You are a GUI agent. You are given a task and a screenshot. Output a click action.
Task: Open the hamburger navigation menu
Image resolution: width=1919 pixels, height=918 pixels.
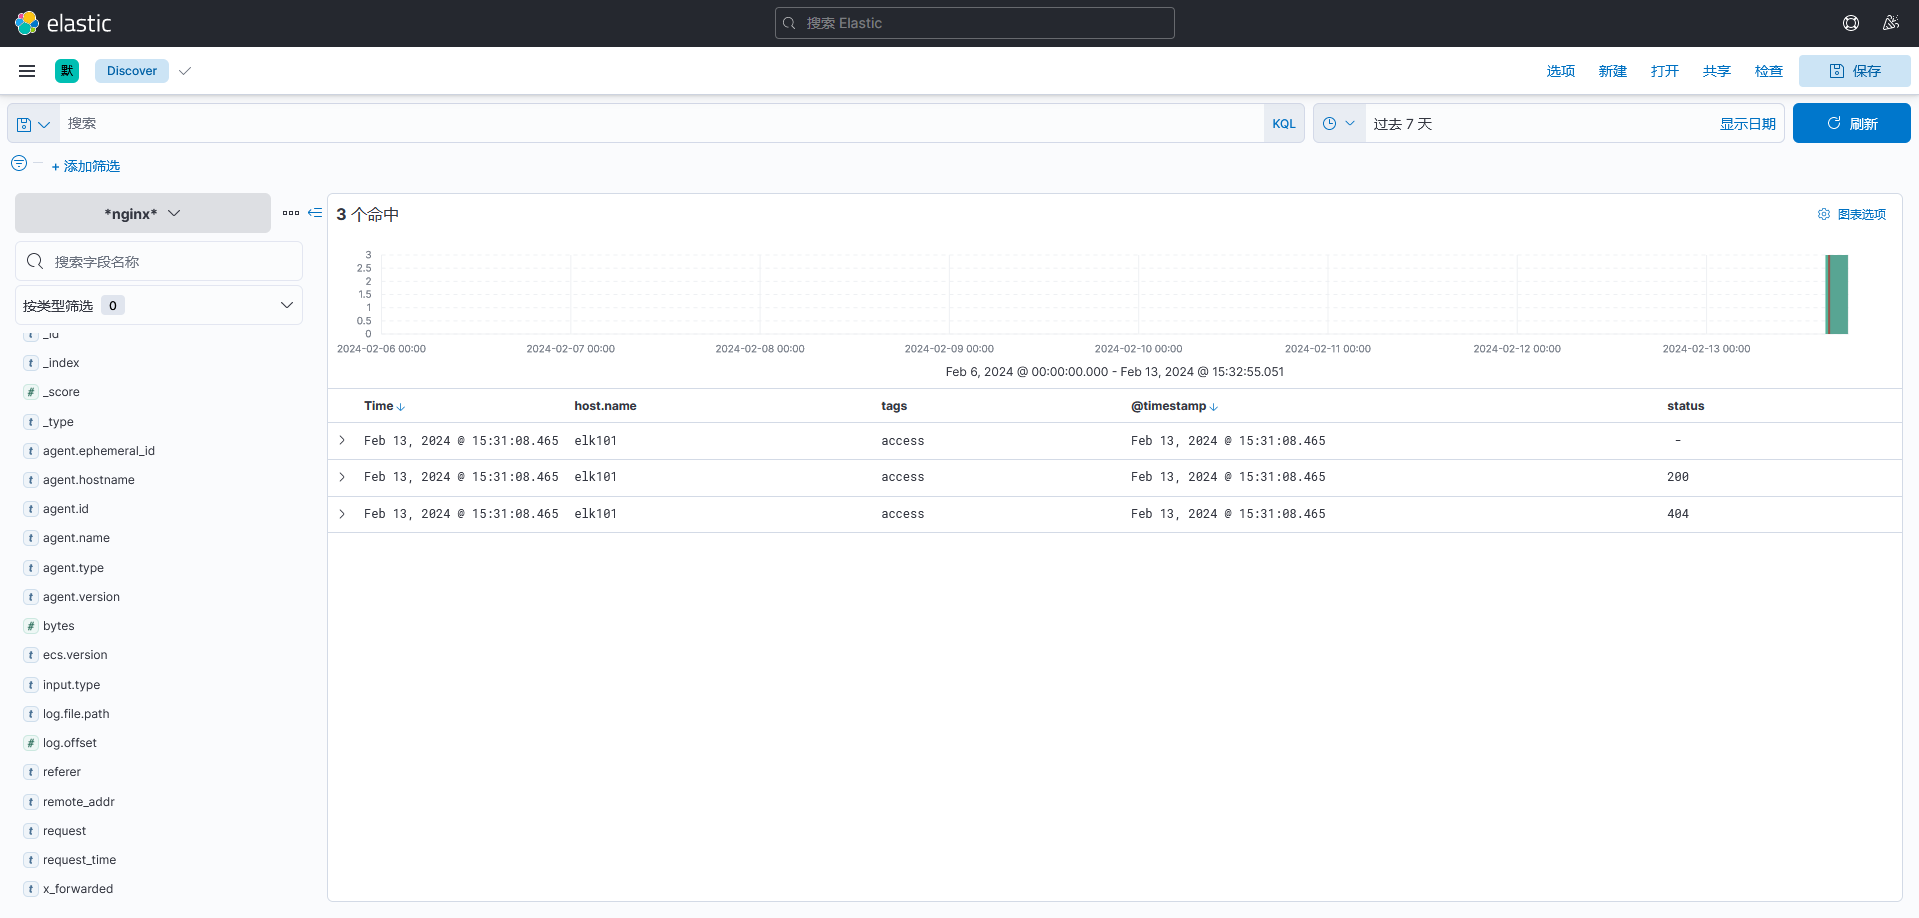(x=27, y=71)
